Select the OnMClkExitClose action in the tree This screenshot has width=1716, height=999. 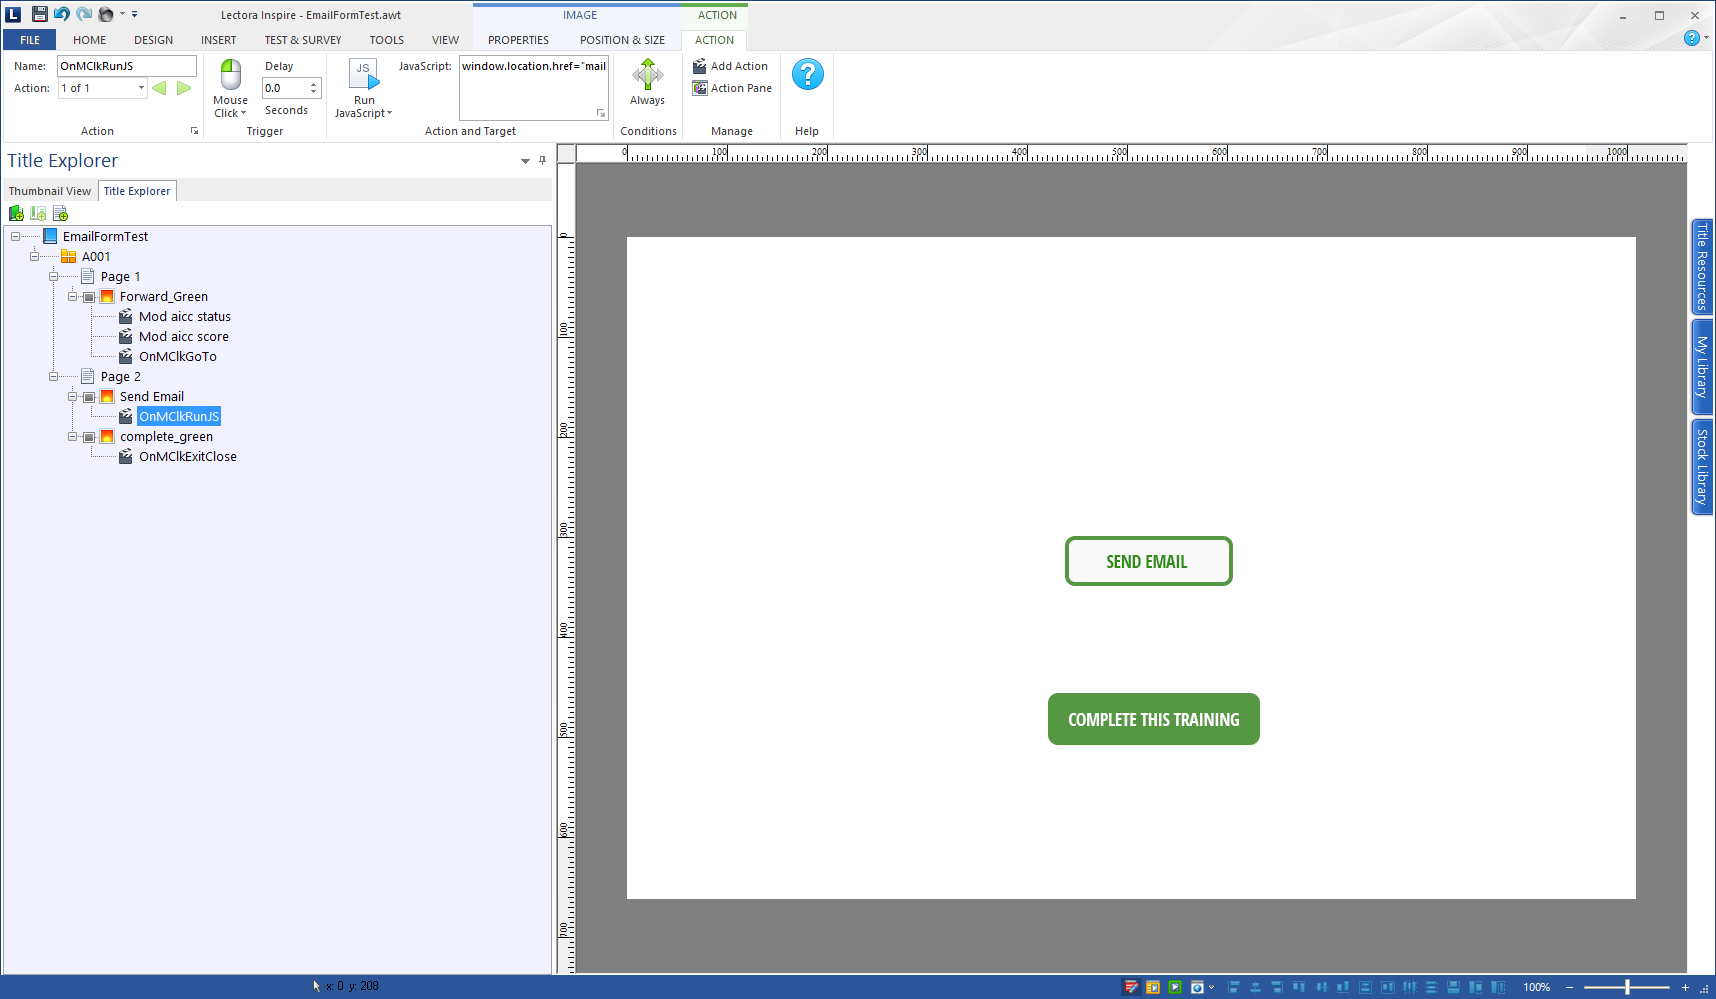[x=188, y=457]
